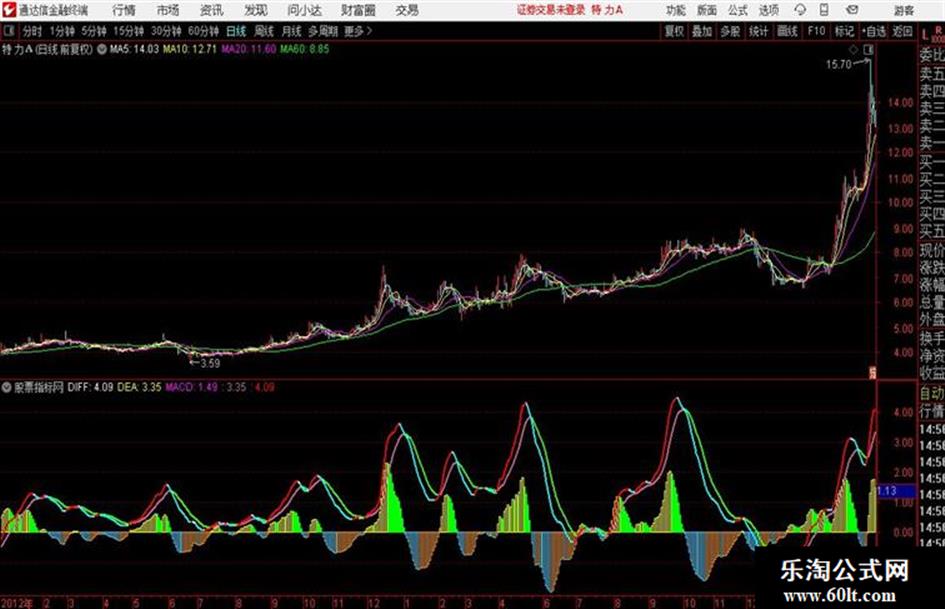Click the envelope messages icon
945x609 pixels.
(852, 10)
